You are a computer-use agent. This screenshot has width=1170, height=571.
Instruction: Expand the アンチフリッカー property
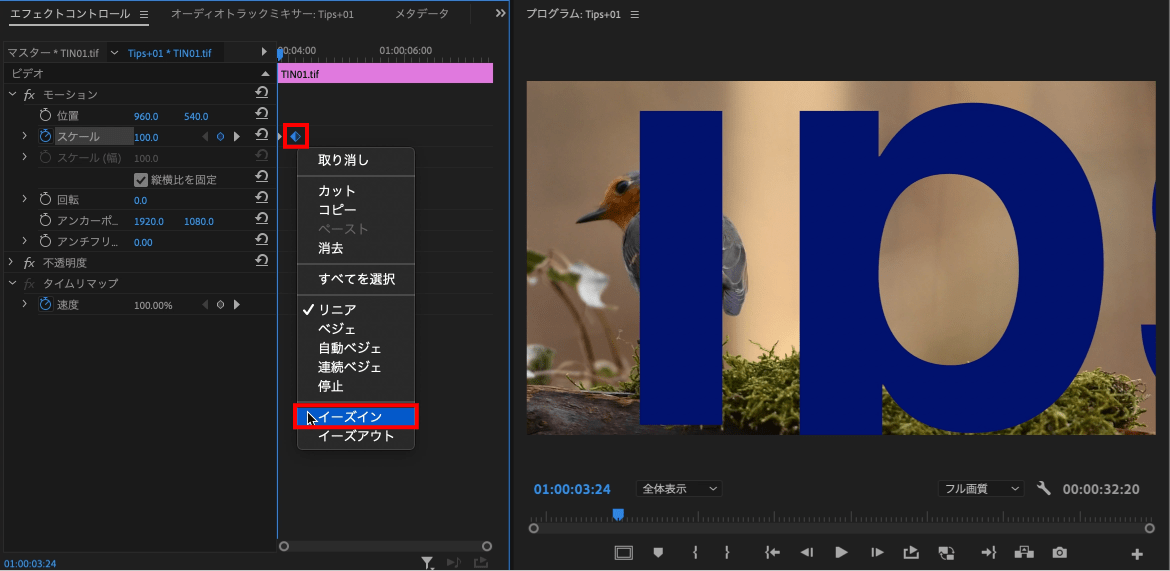coord(24,242)
